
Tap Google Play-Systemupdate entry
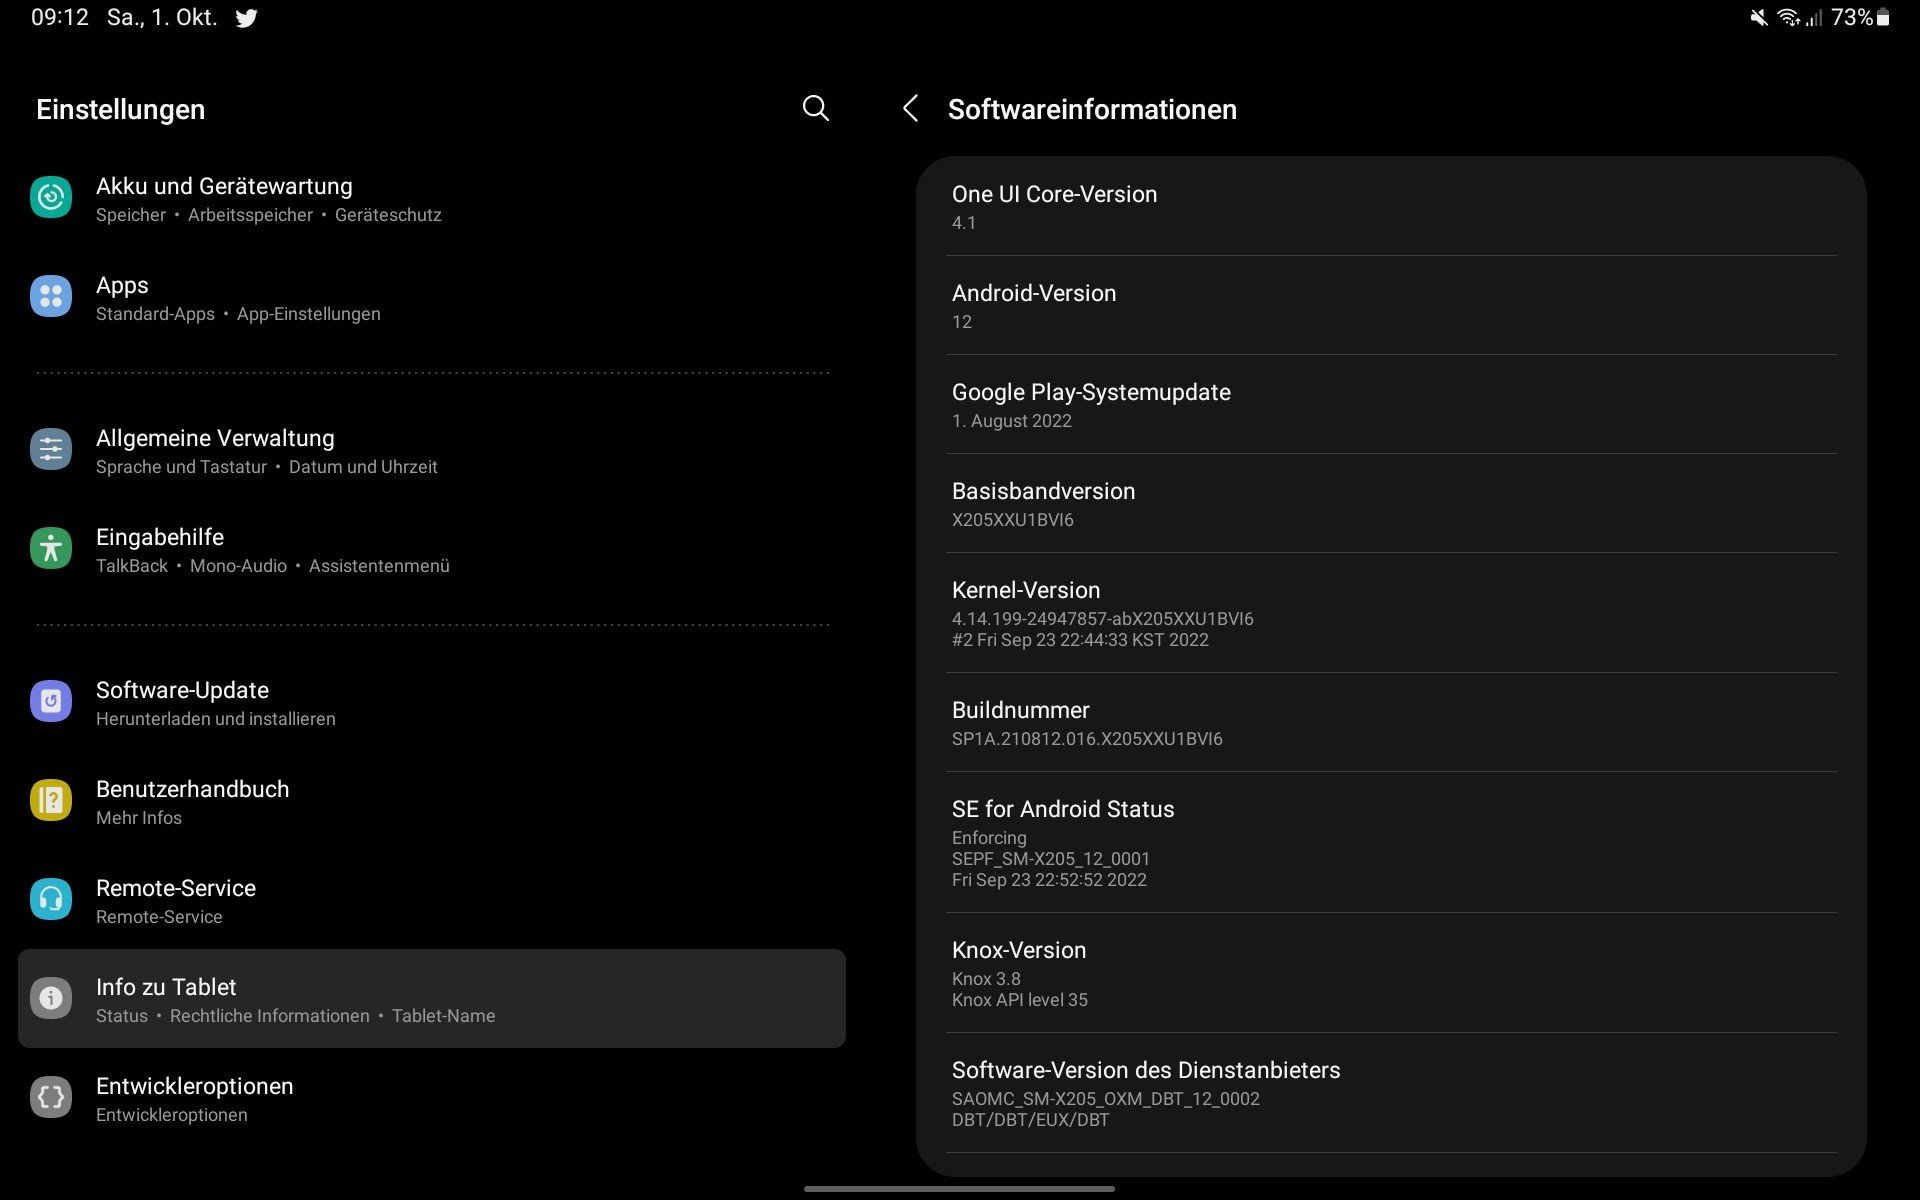click(x=1390, y=405)
